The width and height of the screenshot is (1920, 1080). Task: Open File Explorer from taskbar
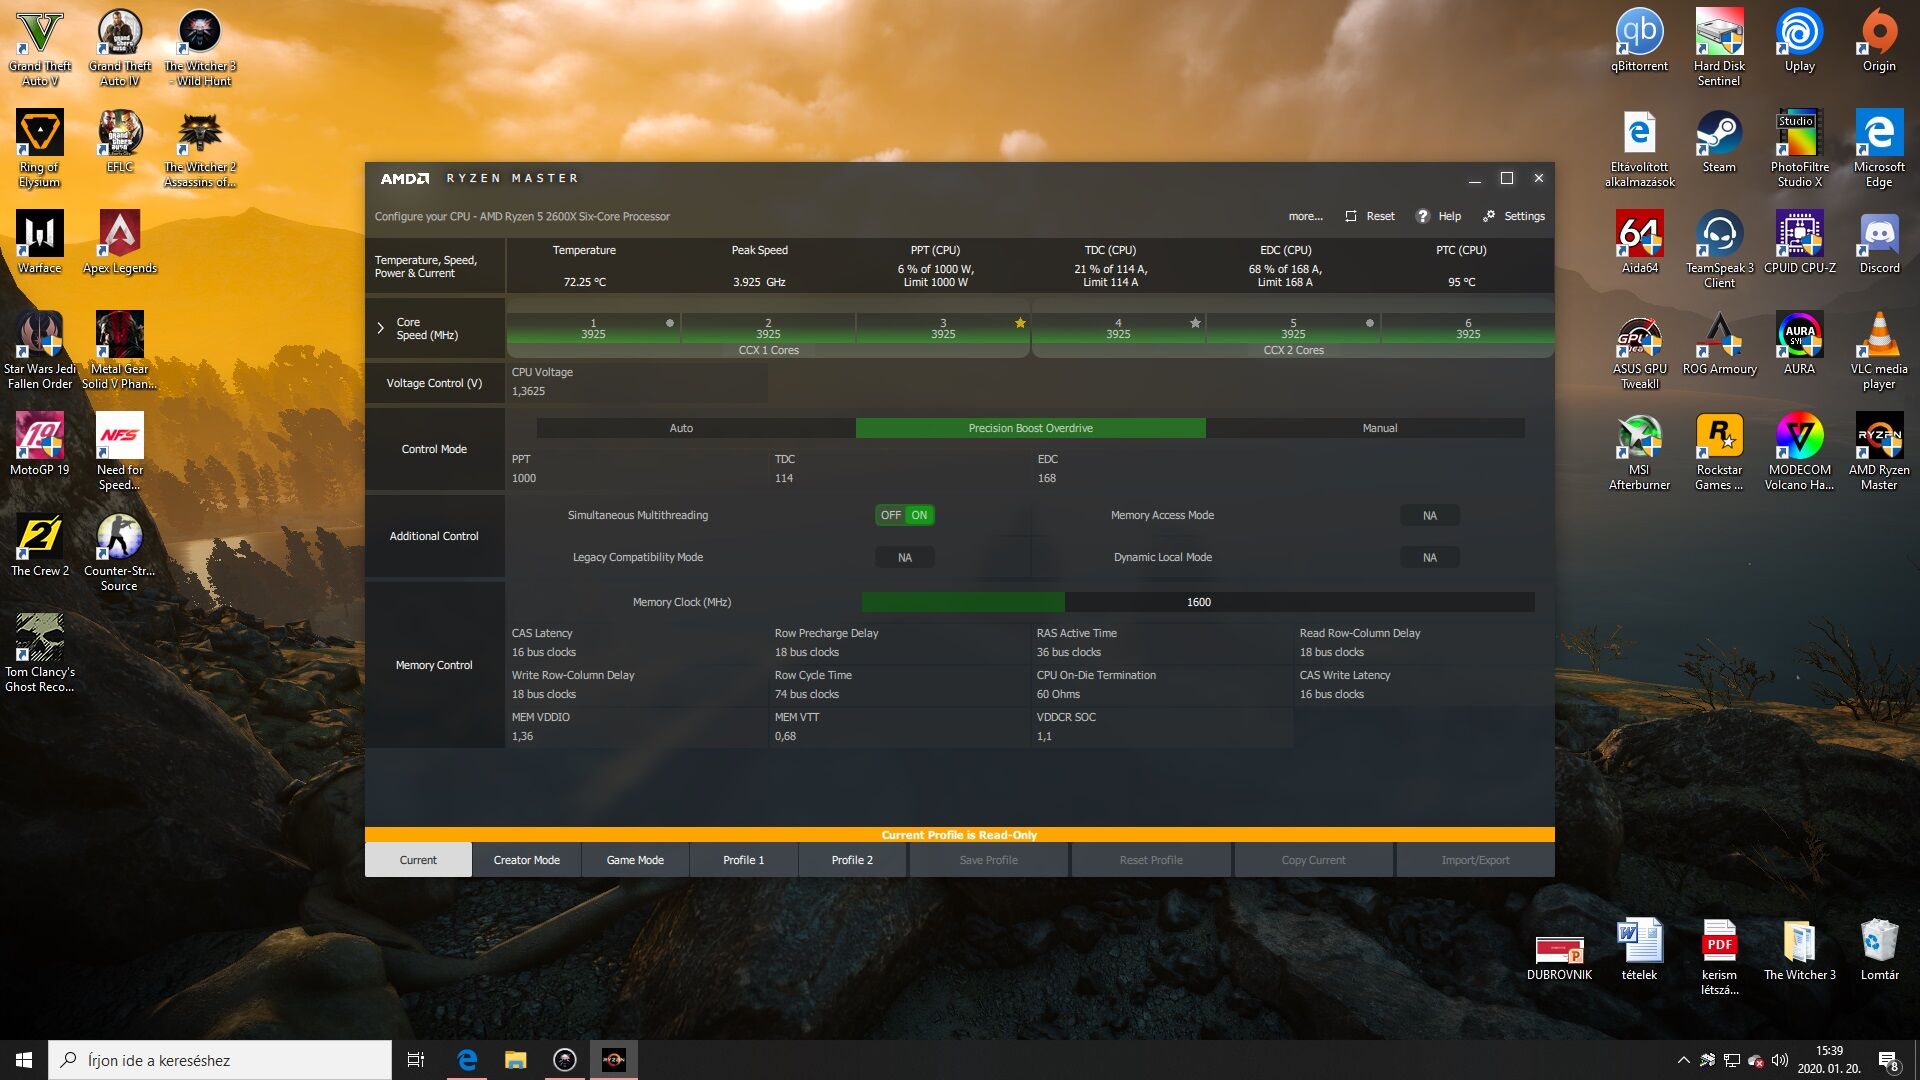point(515,1060)
